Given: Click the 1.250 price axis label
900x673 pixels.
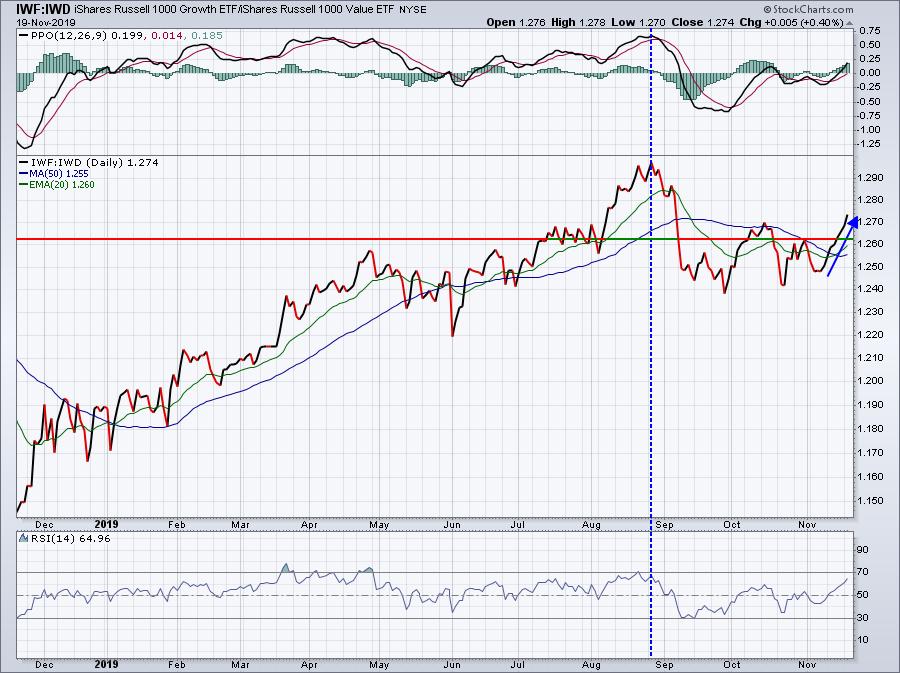Looking at the screenshot, I should 870,266.
